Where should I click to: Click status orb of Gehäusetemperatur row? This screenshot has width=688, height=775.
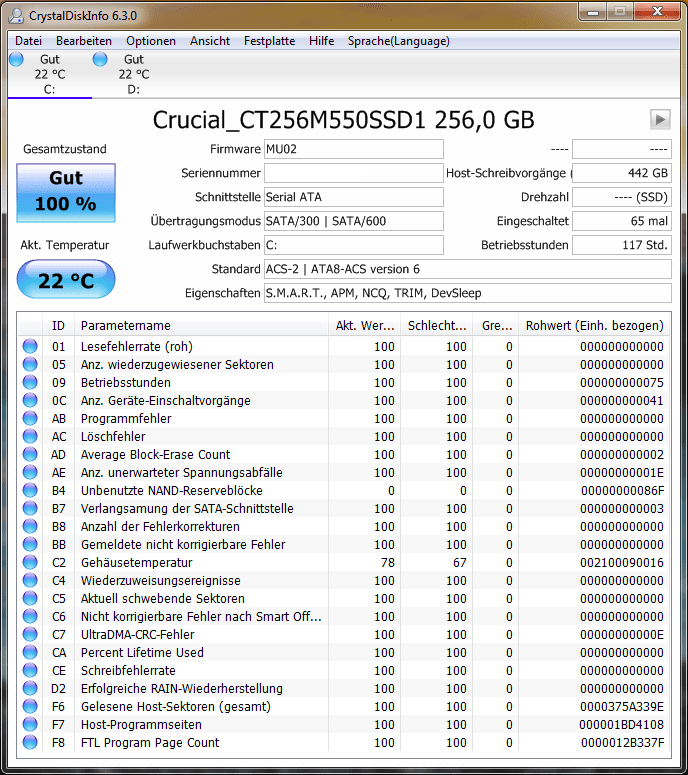(x=30, y=562)
